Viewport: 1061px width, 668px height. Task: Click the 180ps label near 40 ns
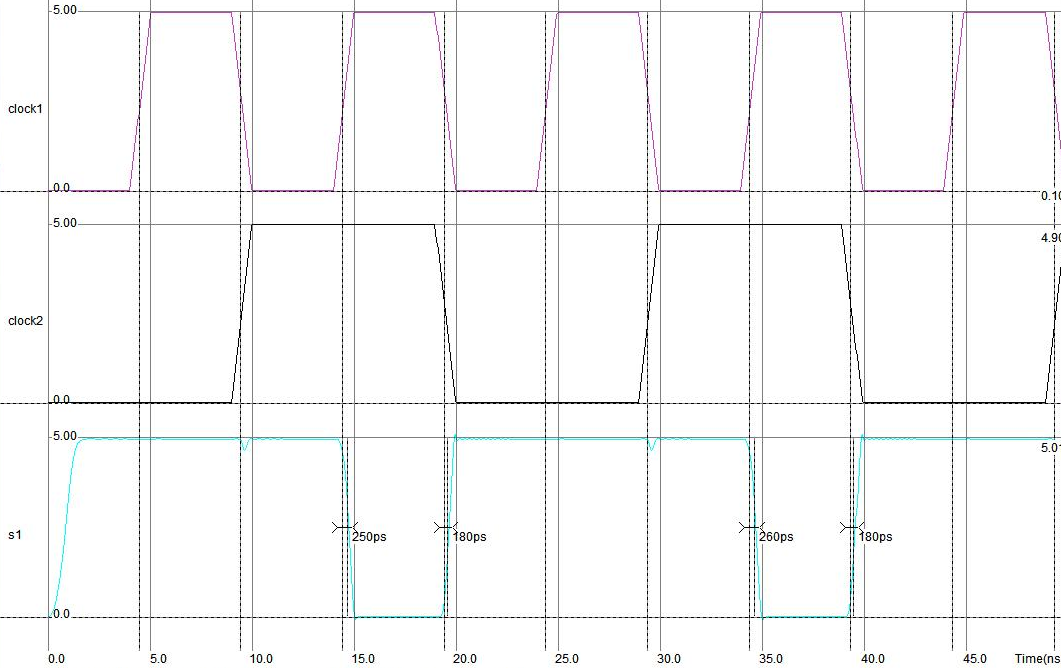coord(876,537)
